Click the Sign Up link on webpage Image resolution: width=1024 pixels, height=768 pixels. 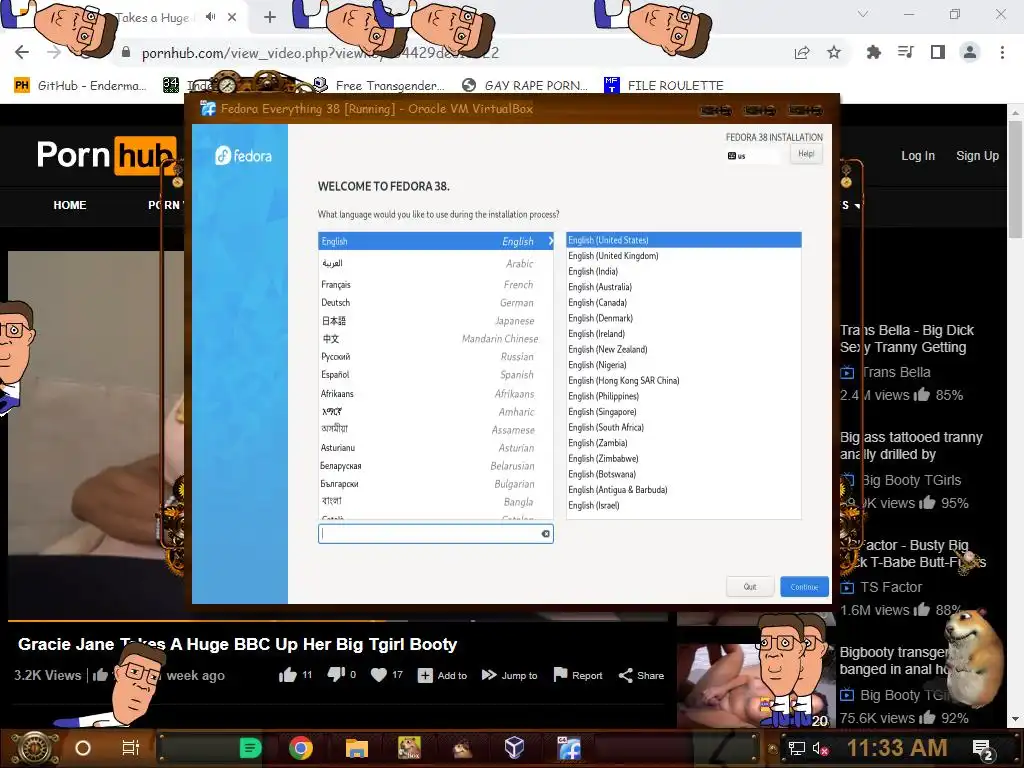[977, 155]
